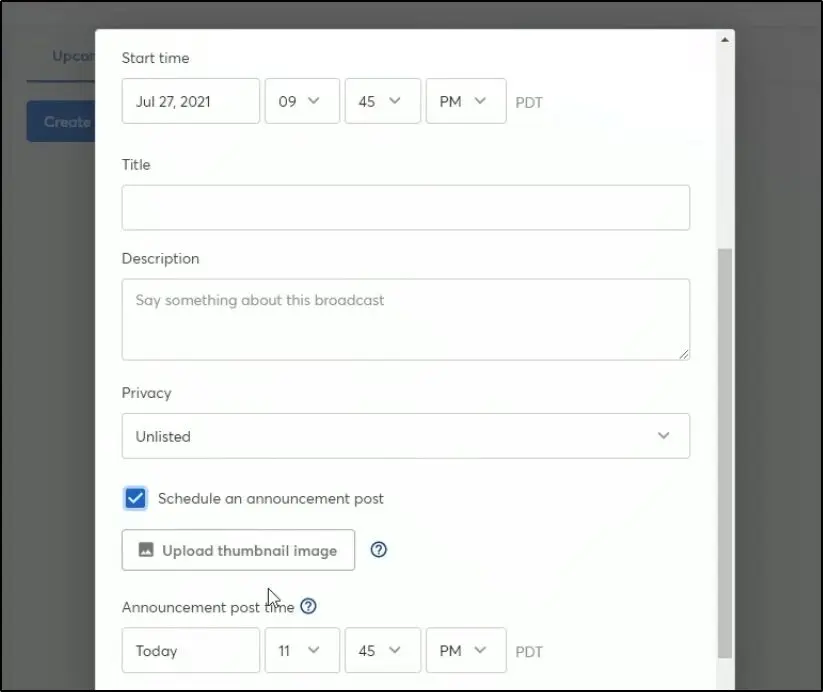Click the Description text area

point(405,318)
